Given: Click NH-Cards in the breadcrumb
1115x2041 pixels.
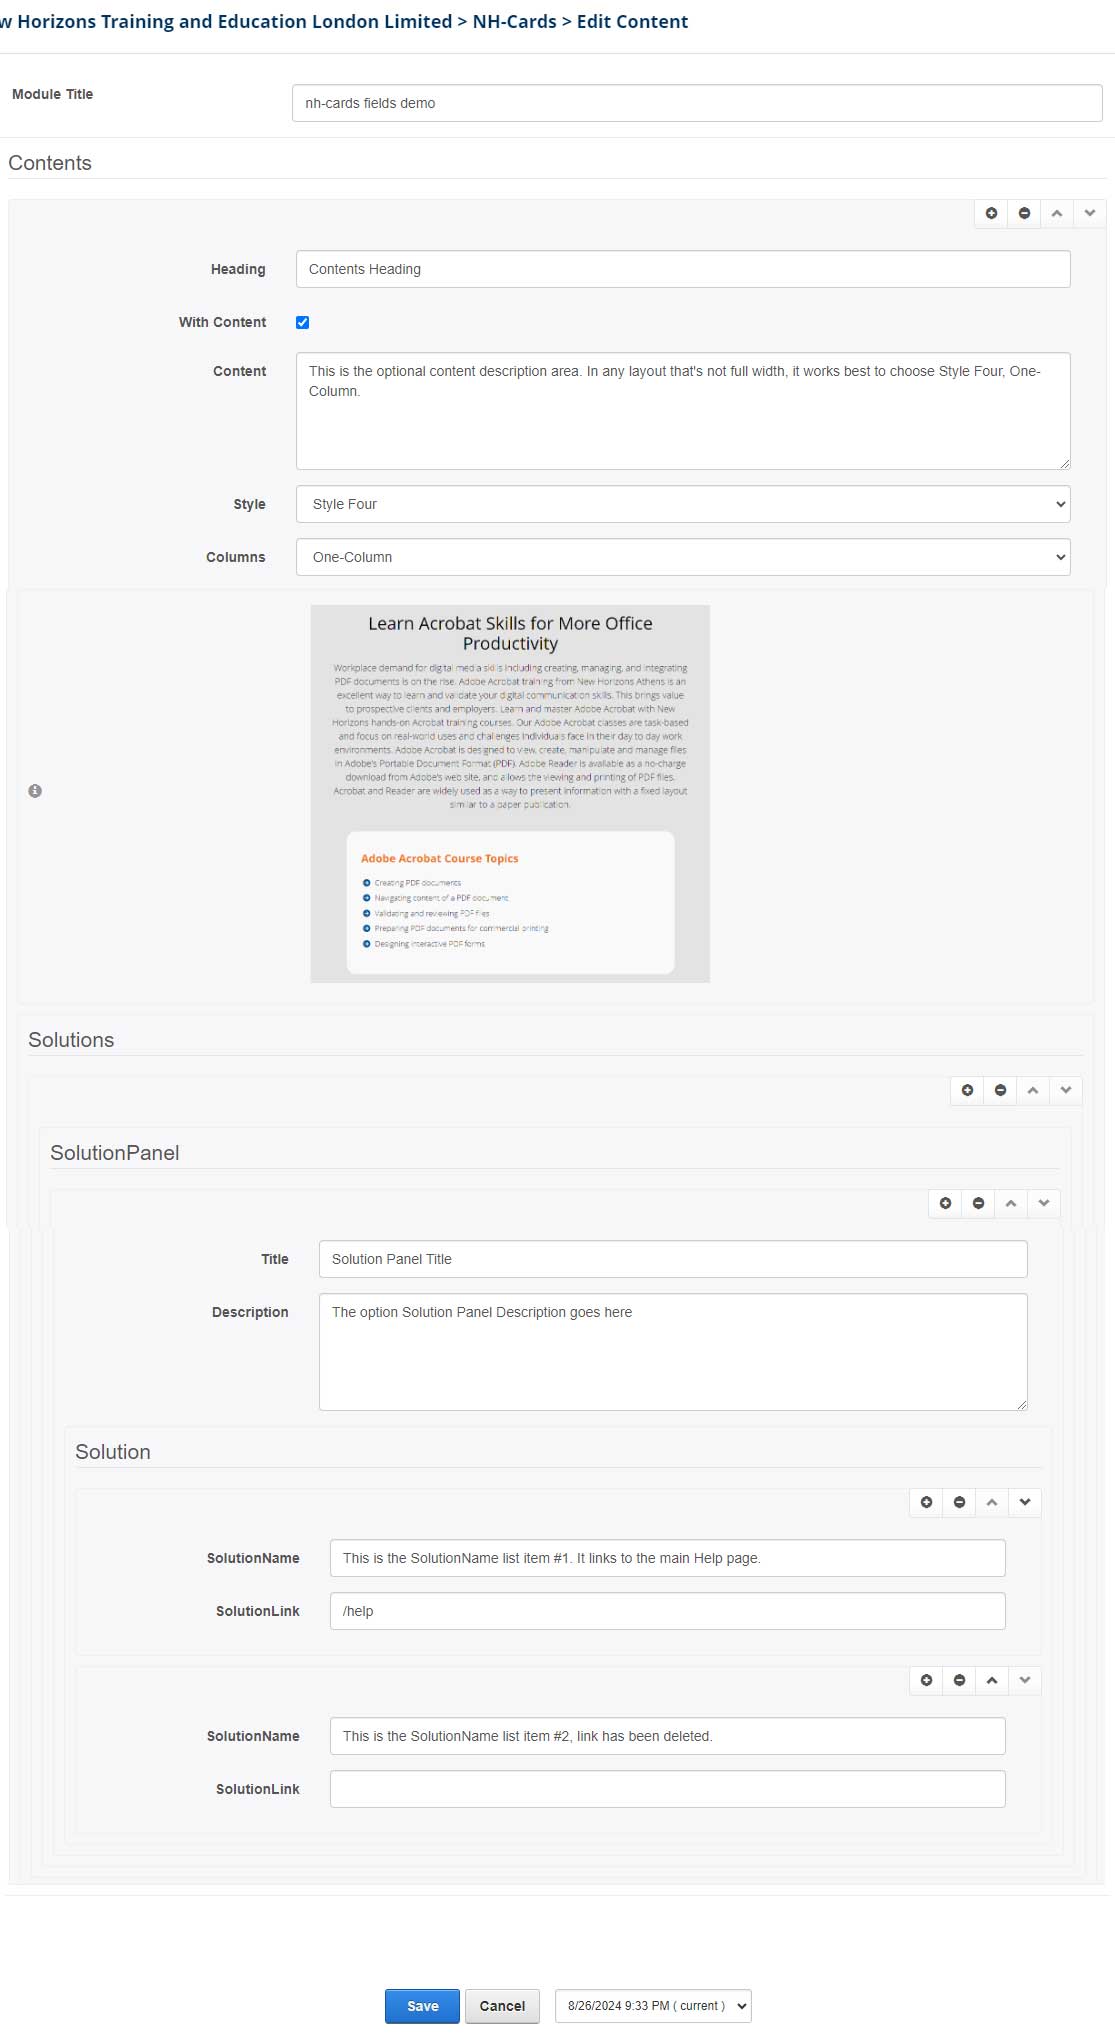Looking at the screenshot, I should point(514,22).
